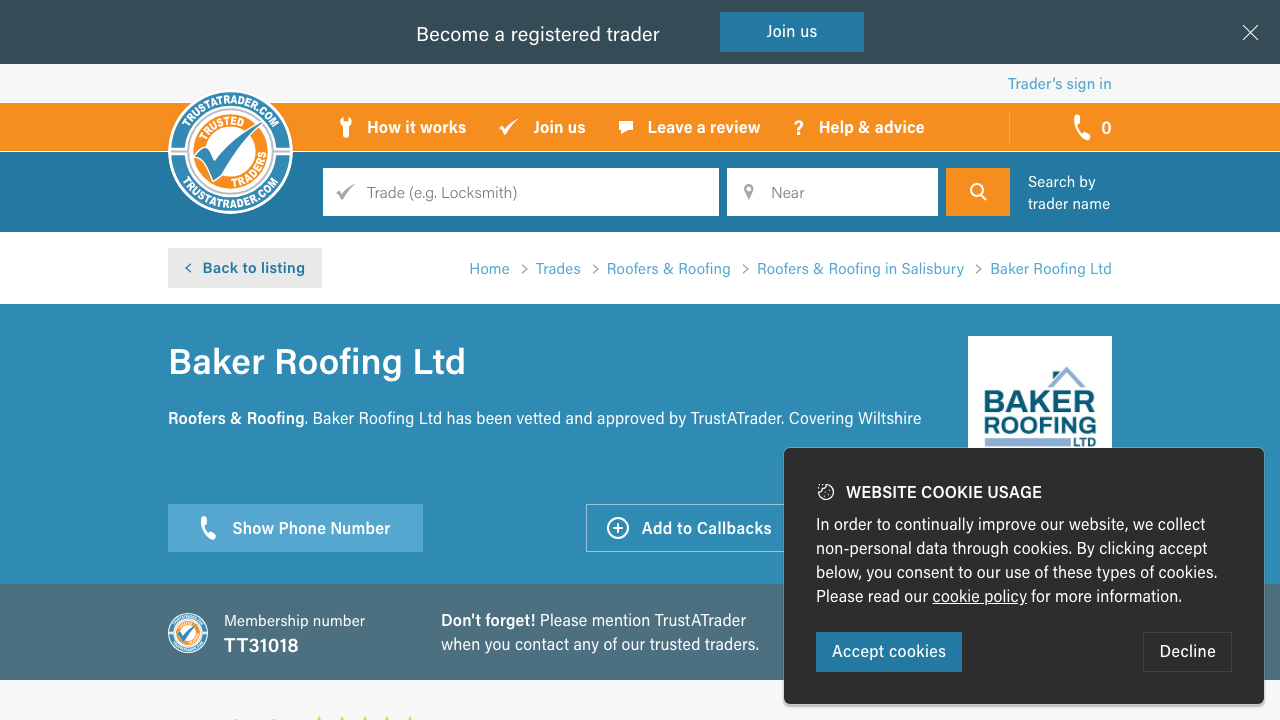Open the Baker Roofing company logo image
Viewport: 1280px width, 720px height.
pos(1039,400)
